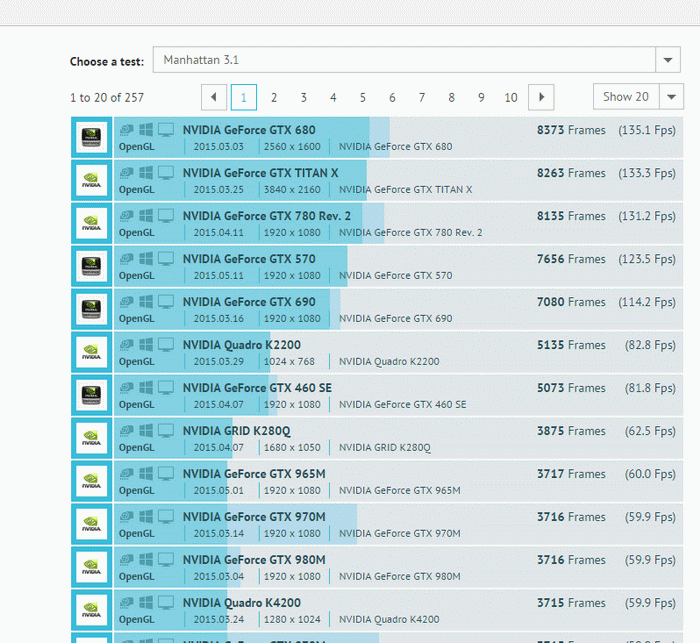Screen dimensions: 700x643
Task: Click the 3840 x 2160 resolution text
Action: coord(292,190)
